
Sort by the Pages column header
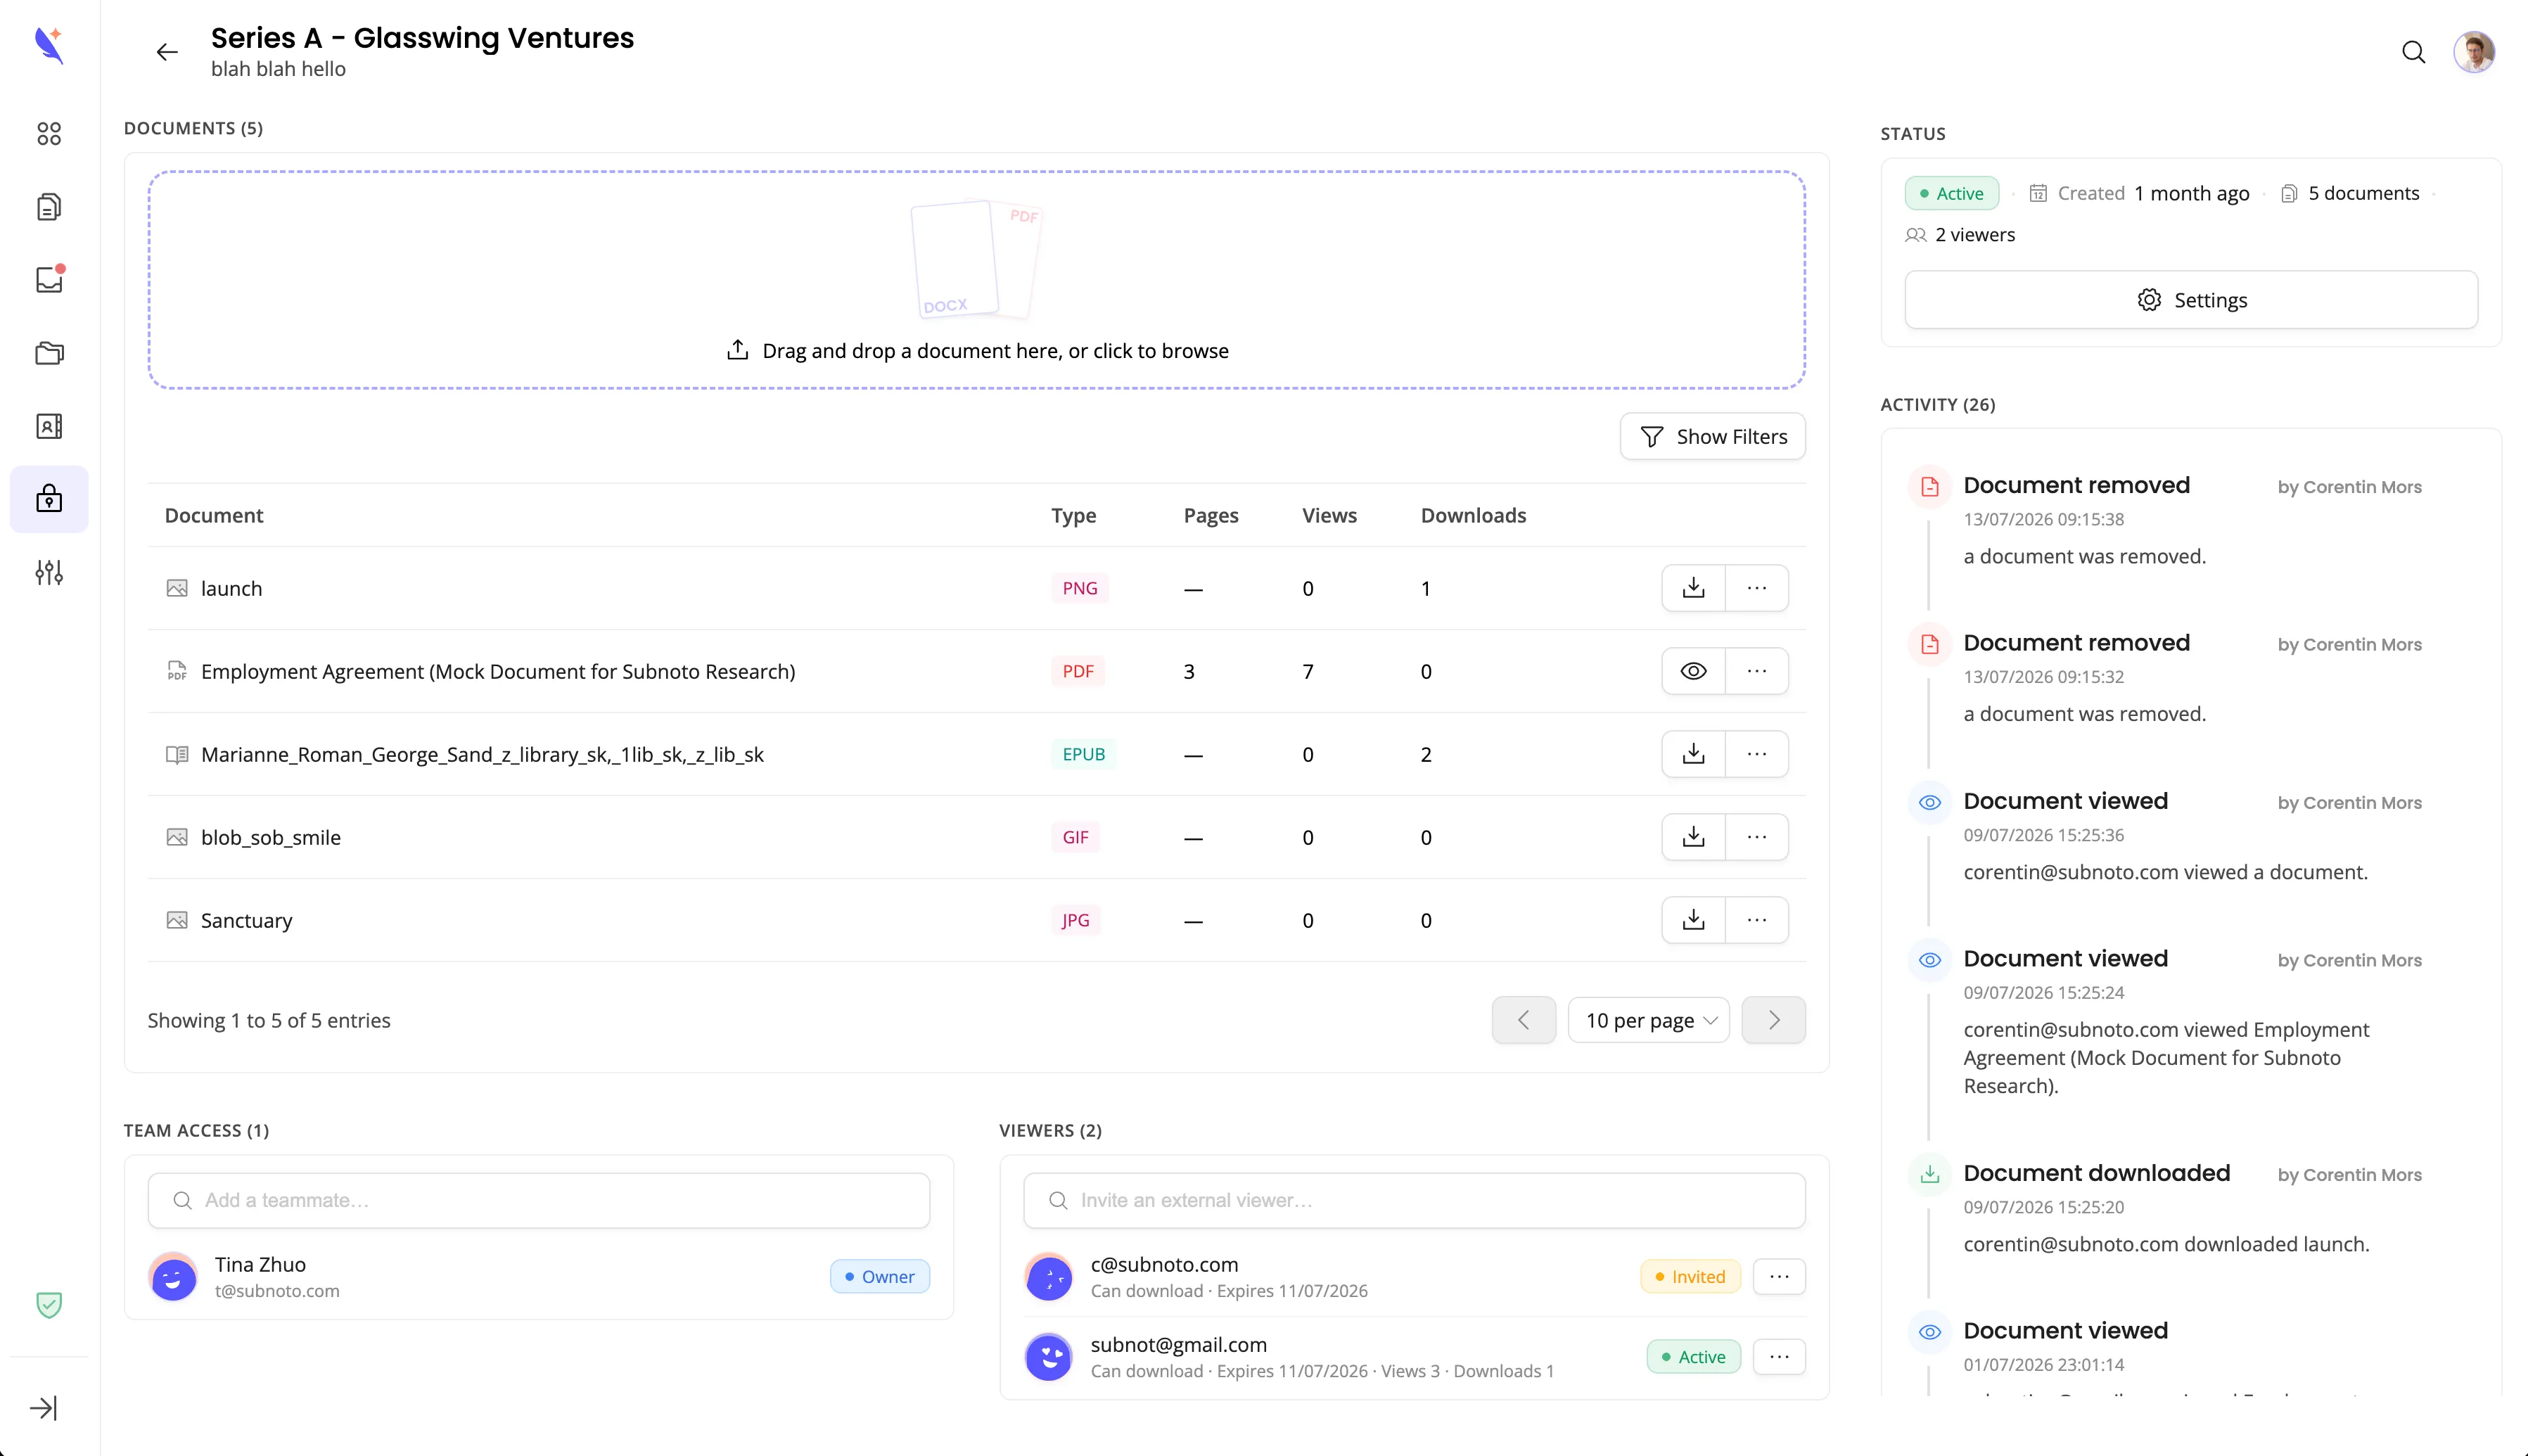pyautogui.click(x=1211, y=515)
